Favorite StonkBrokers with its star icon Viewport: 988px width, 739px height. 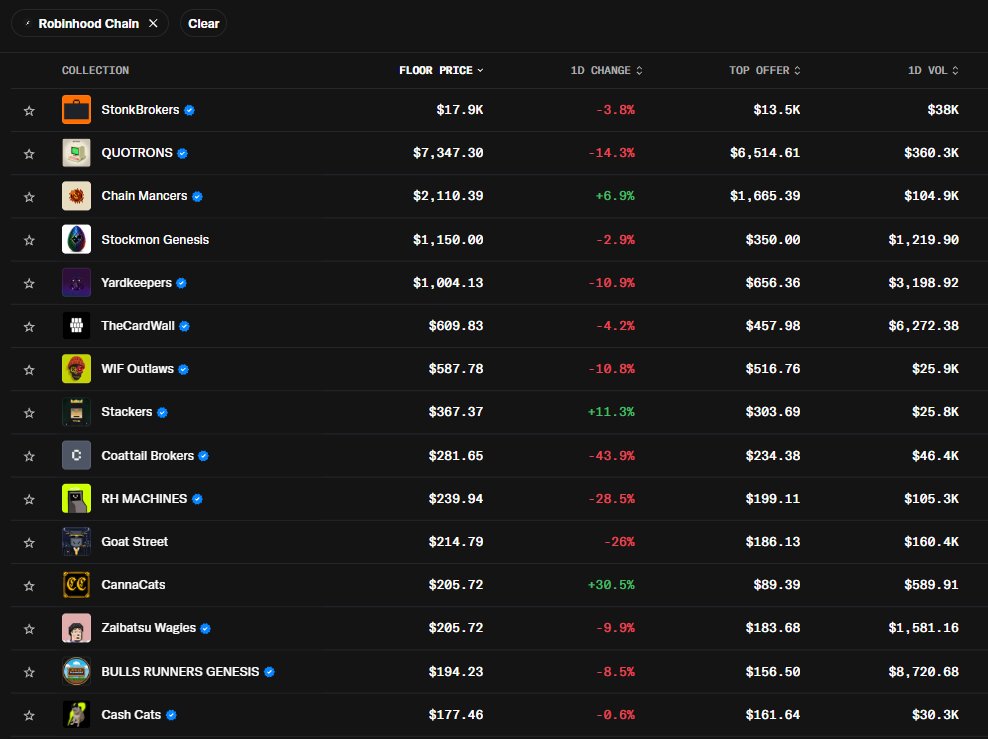click(x=29, y=111)
